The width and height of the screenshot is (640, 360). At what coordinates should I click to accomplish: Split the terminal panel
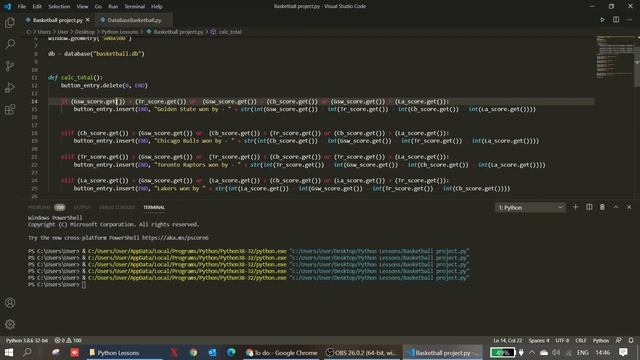click(x=589, y=207)
